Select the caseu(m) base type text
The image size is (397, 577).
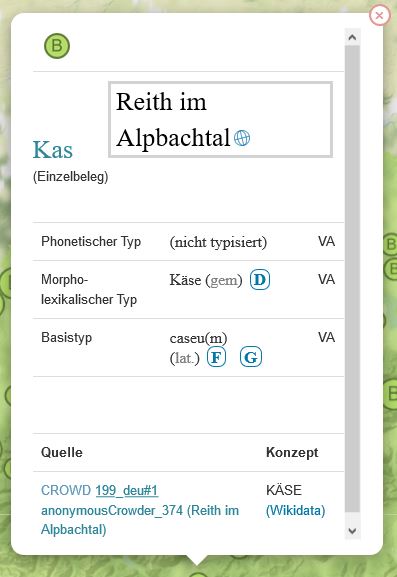point(198,338)
